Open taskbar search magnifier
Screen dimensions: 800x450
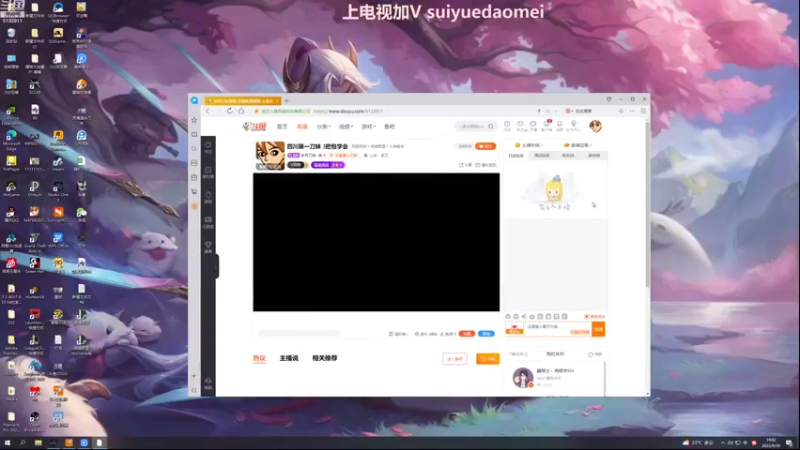tap(22, 443)
